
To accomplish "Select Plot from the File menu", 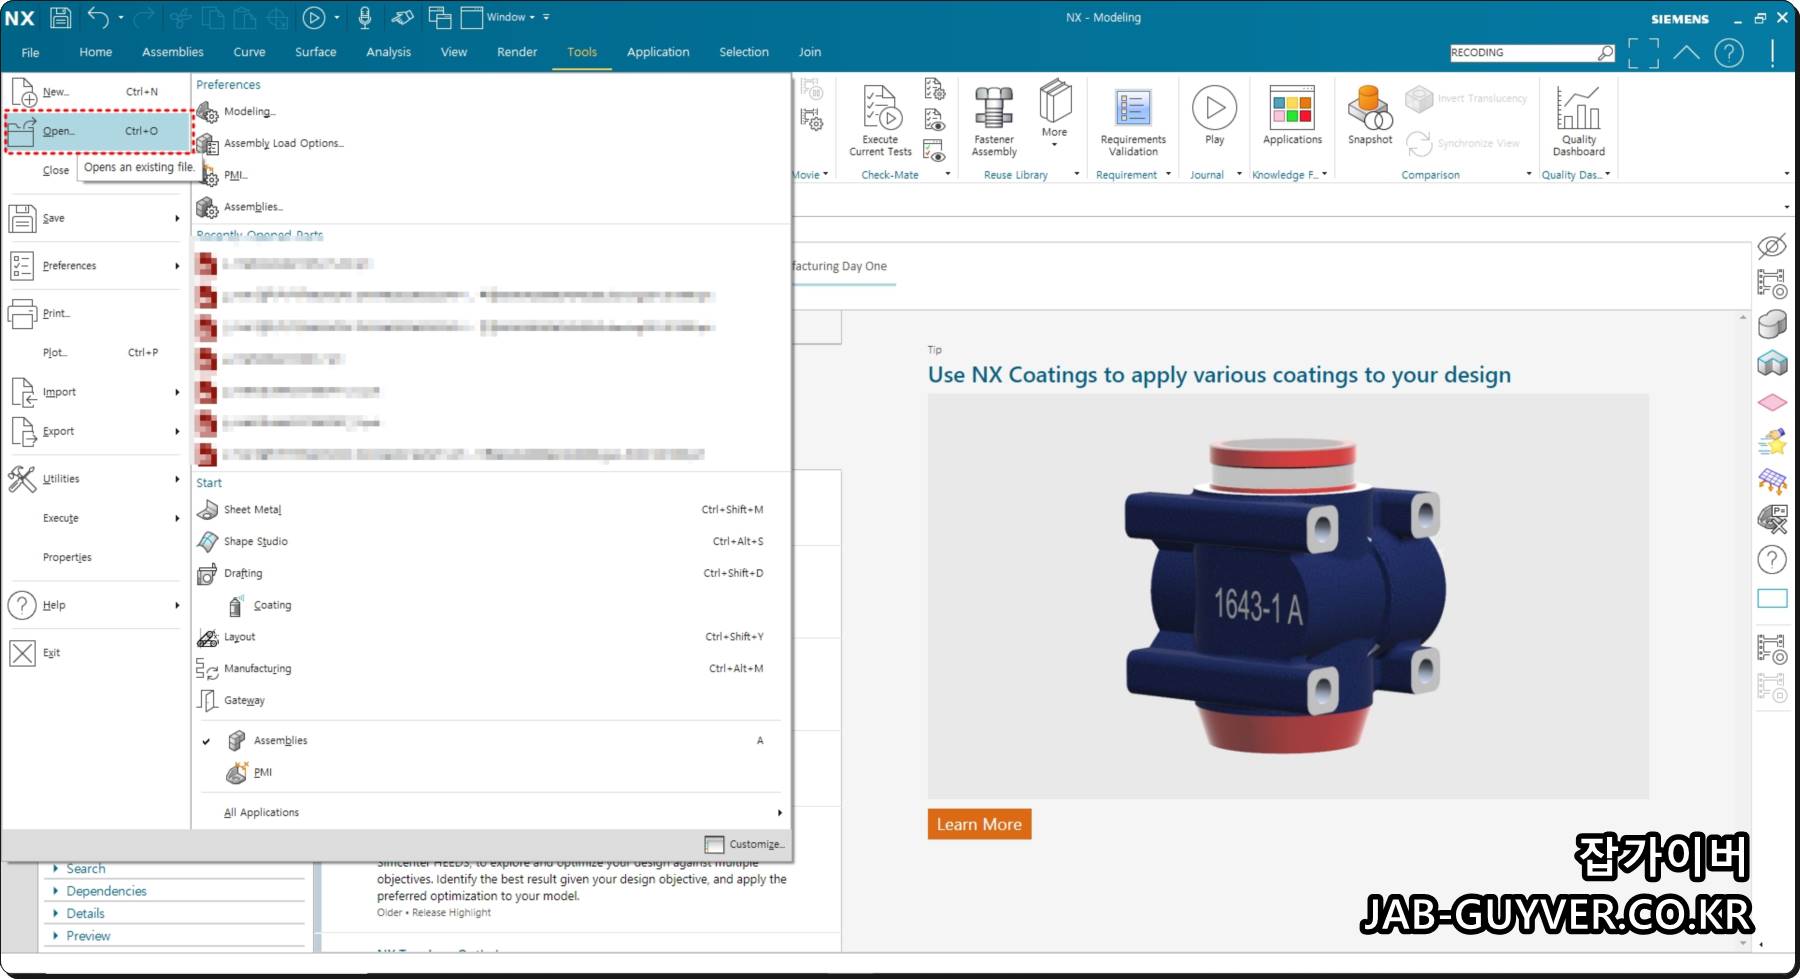I will (x=96, y=352).
